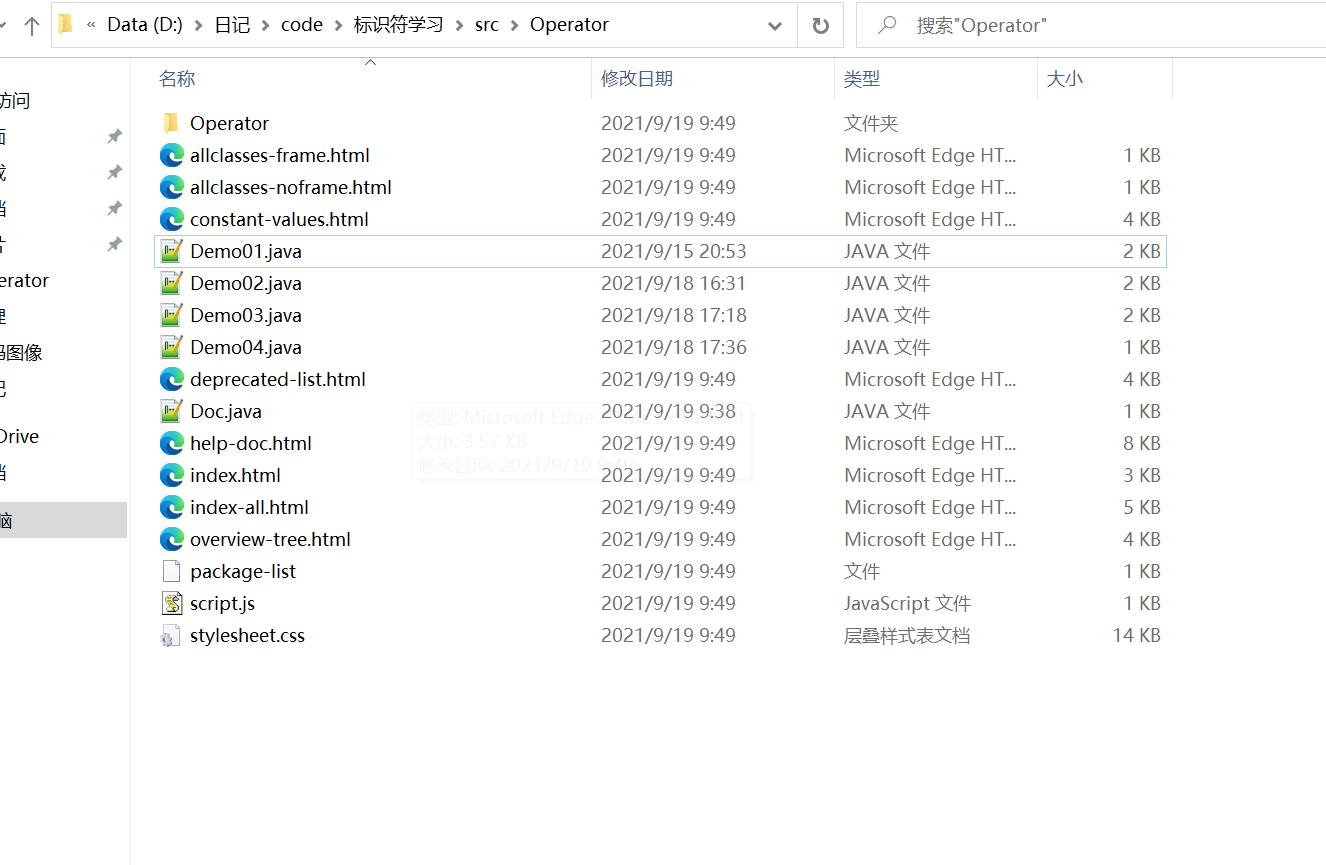The height and width of the screenshot is (865, 1326).
Task: Click the Edge icon next to help-doc.html
Action: [x=172, y=443]
